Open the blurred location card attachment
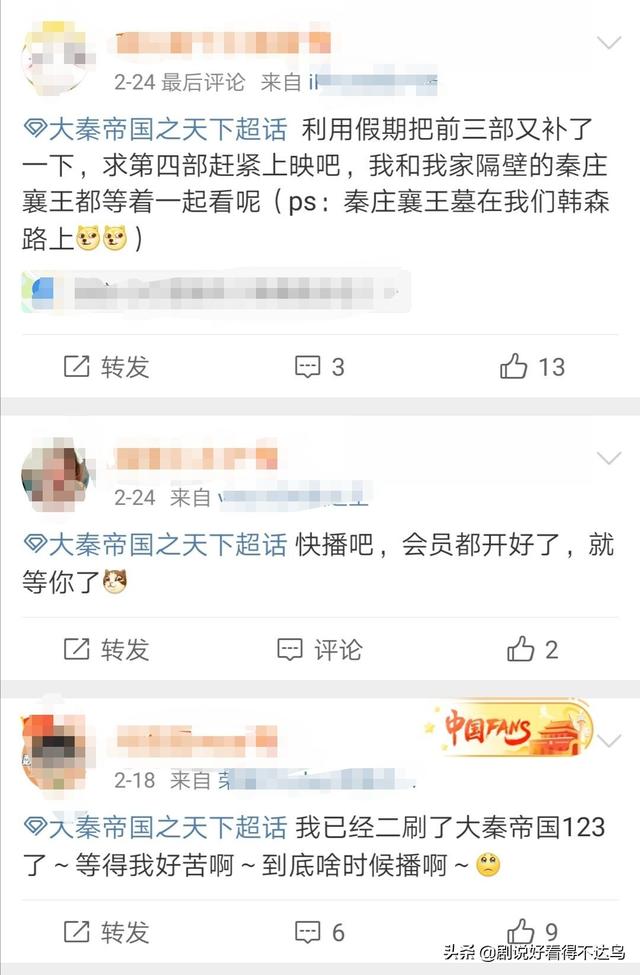 tap(216, 291)
